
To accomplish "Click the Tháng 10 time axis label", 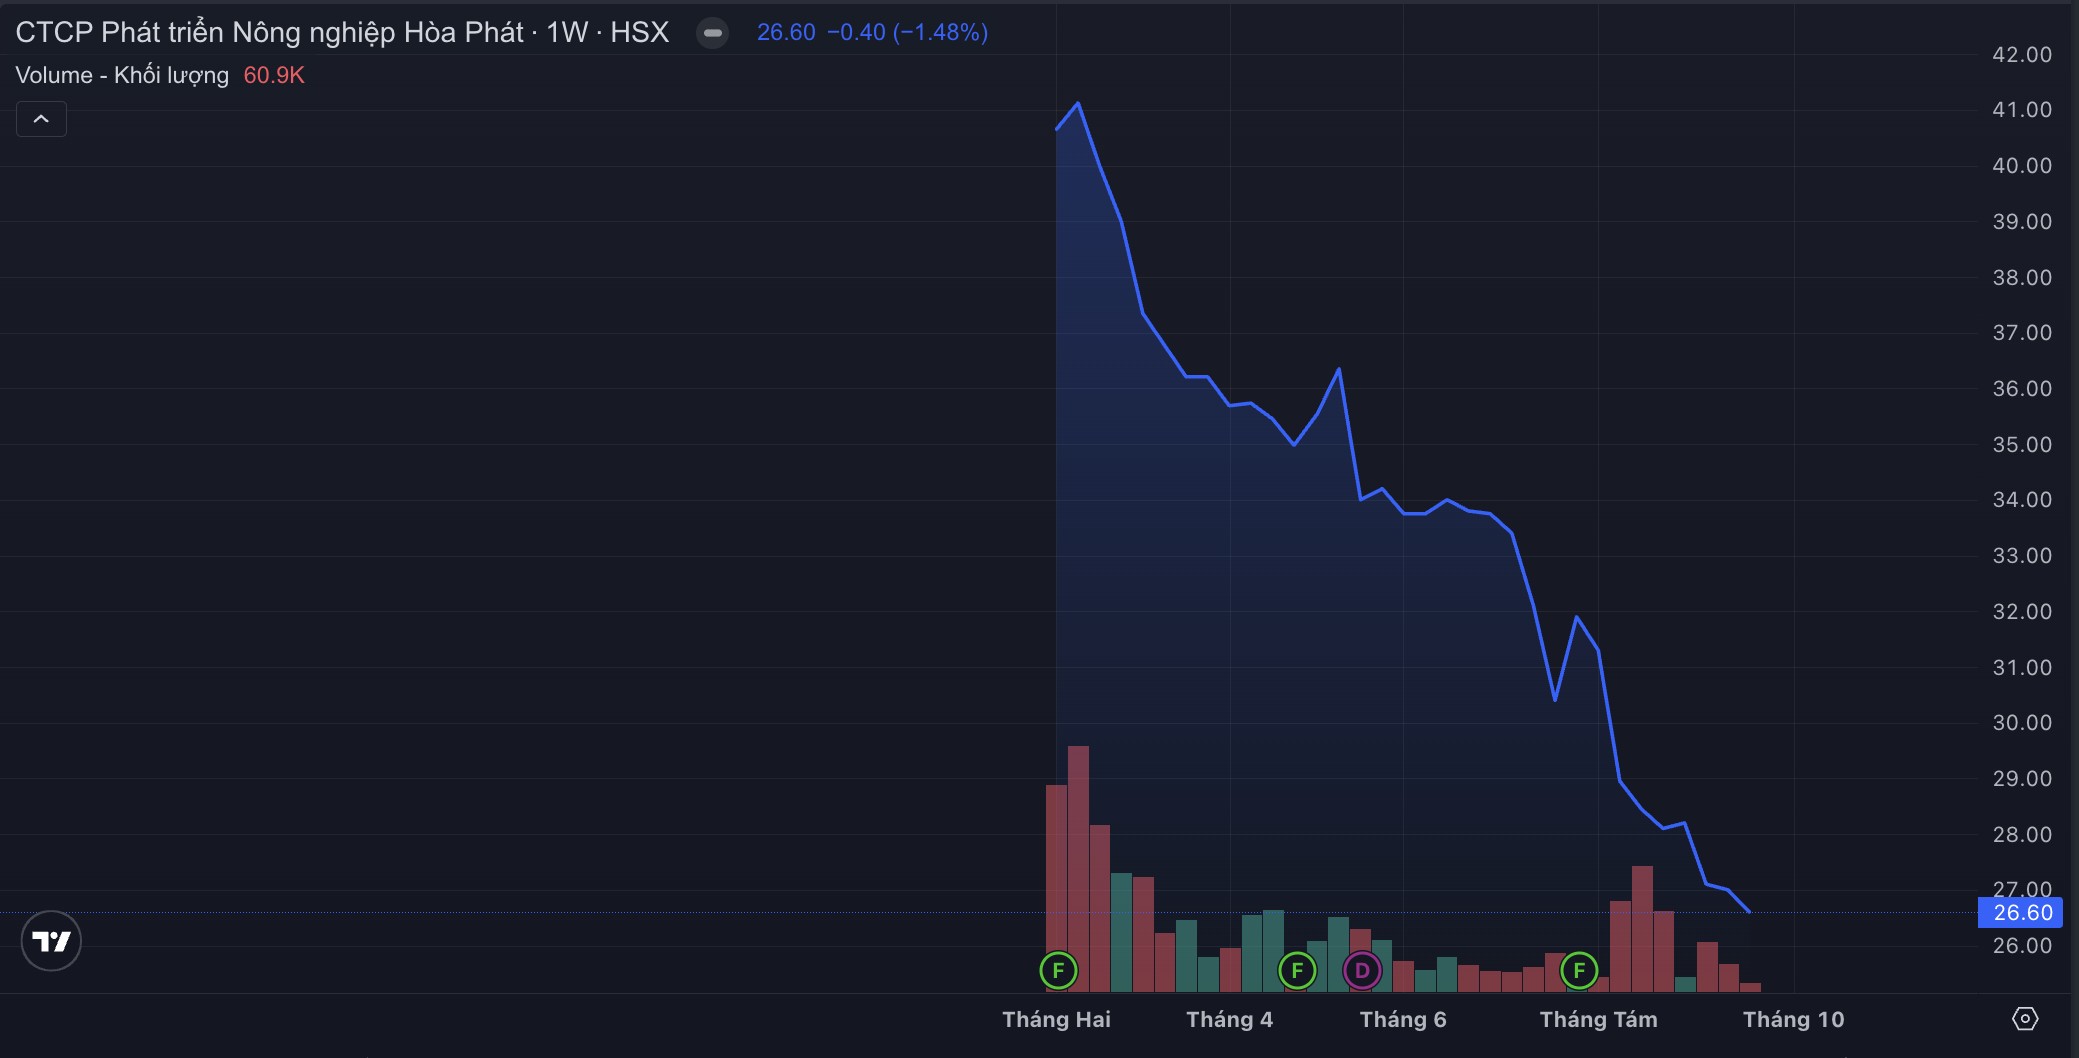I will coord(1793,1019).
